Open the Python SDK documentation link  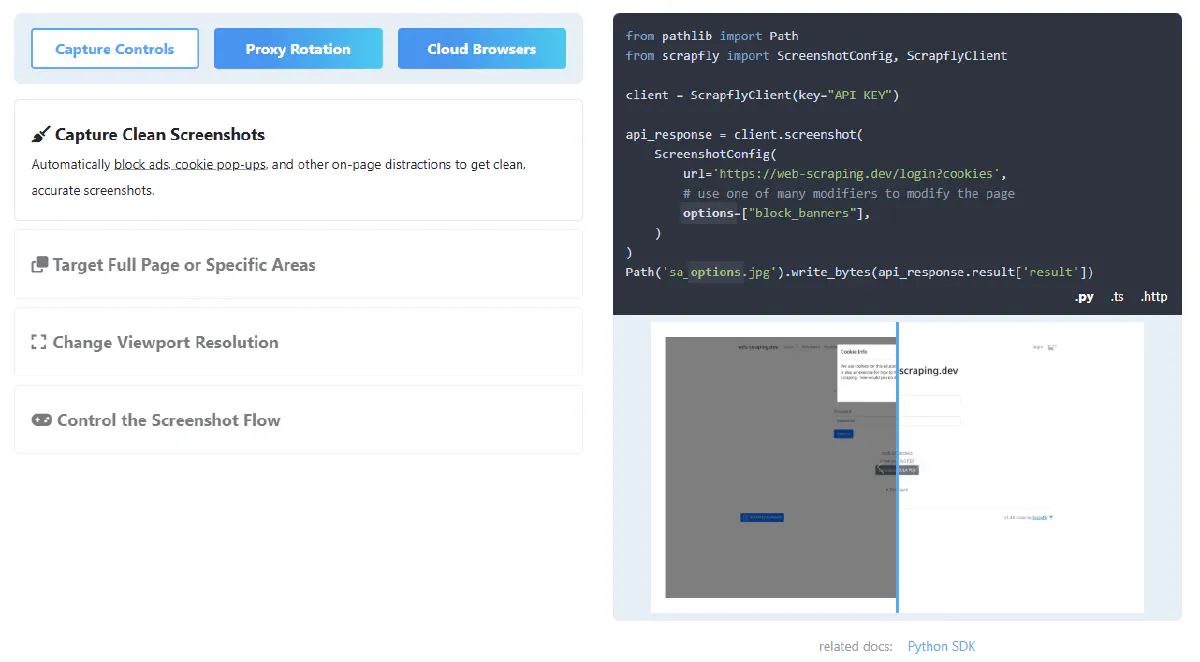click(x=940, y=645)
